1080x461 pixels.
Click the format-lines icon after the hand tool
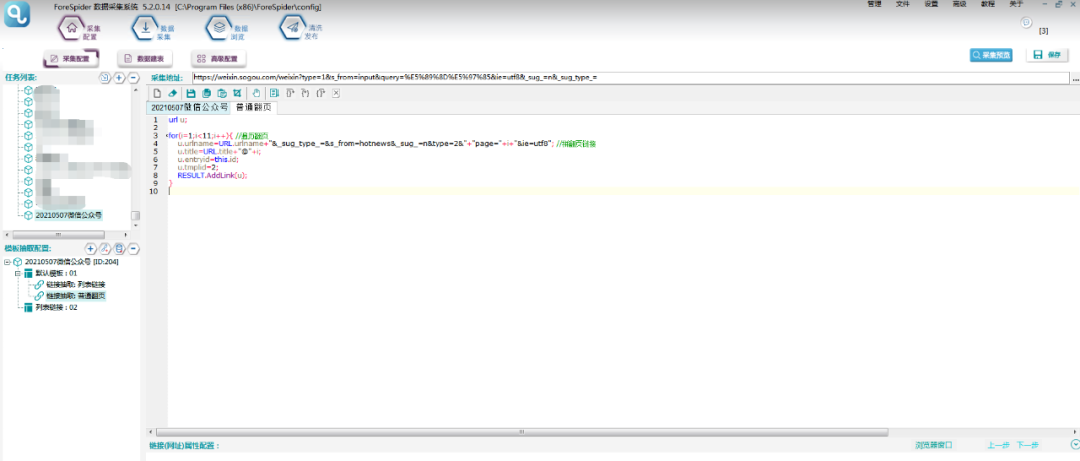(274, 93)
